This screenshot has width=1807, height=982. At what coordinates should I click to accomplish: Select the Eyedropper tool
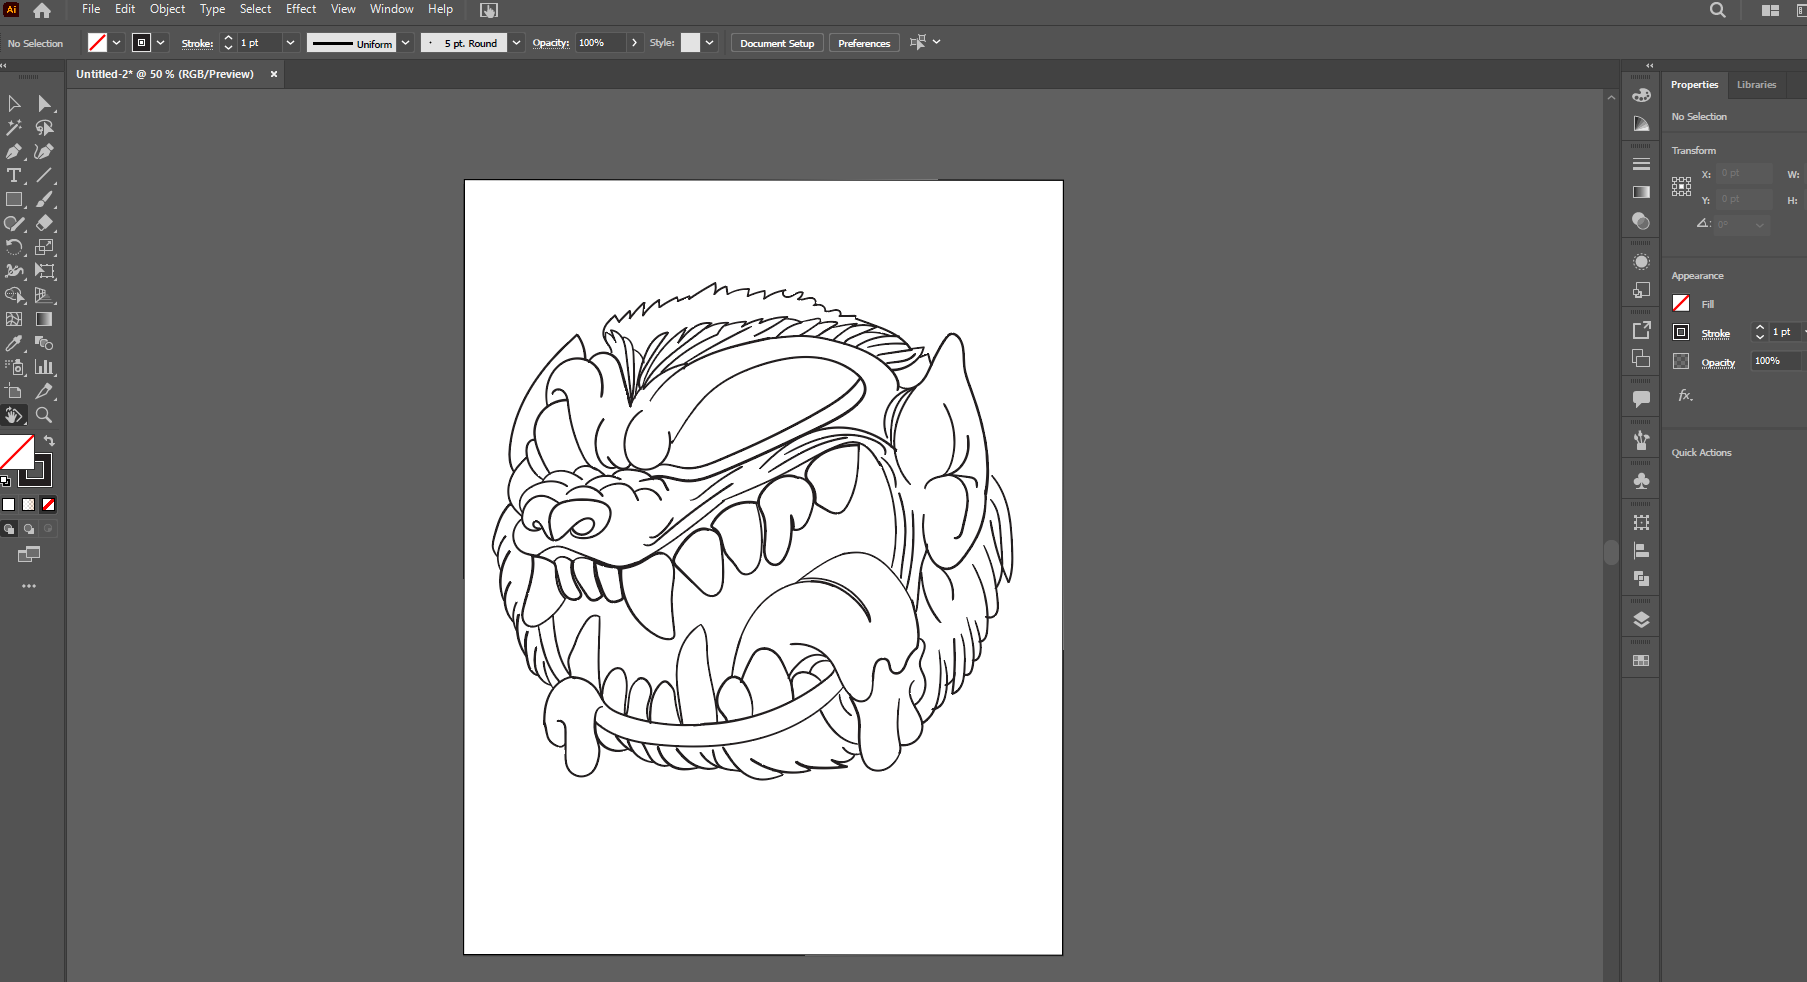tap(14, 344)
